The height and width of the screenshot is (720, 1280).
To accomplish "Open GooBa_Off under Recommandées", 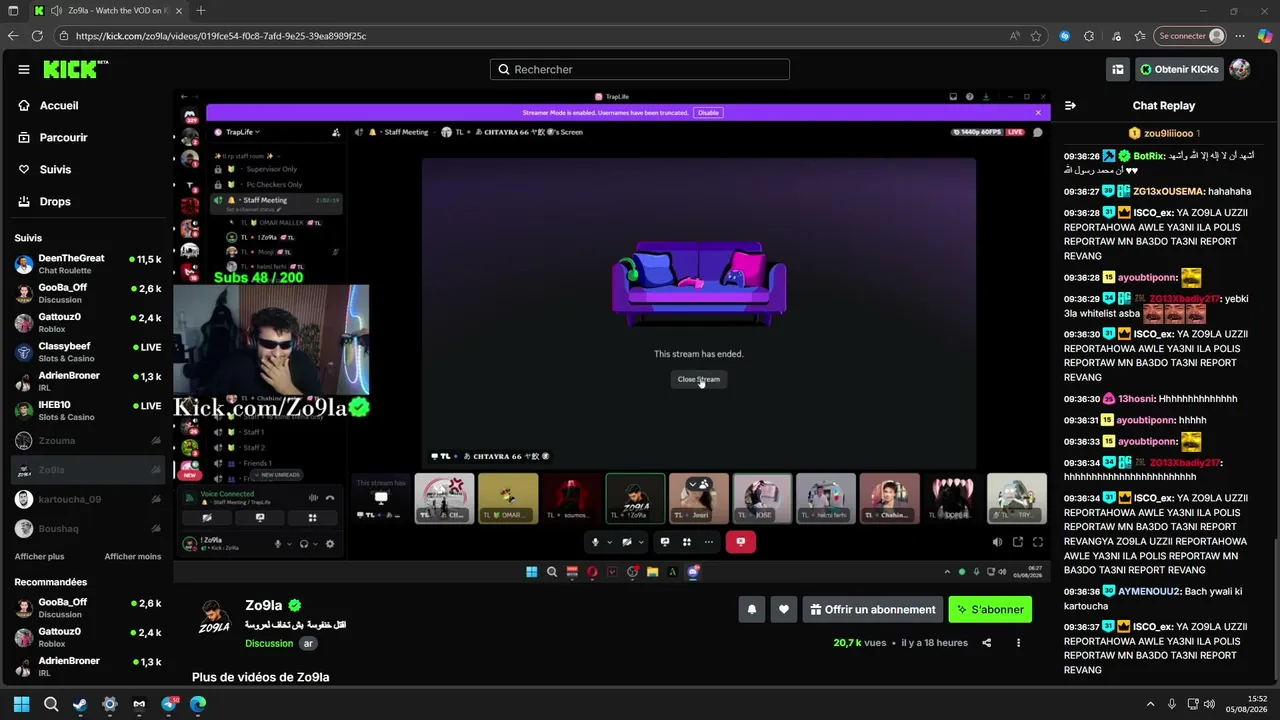I will click(88, 608).
